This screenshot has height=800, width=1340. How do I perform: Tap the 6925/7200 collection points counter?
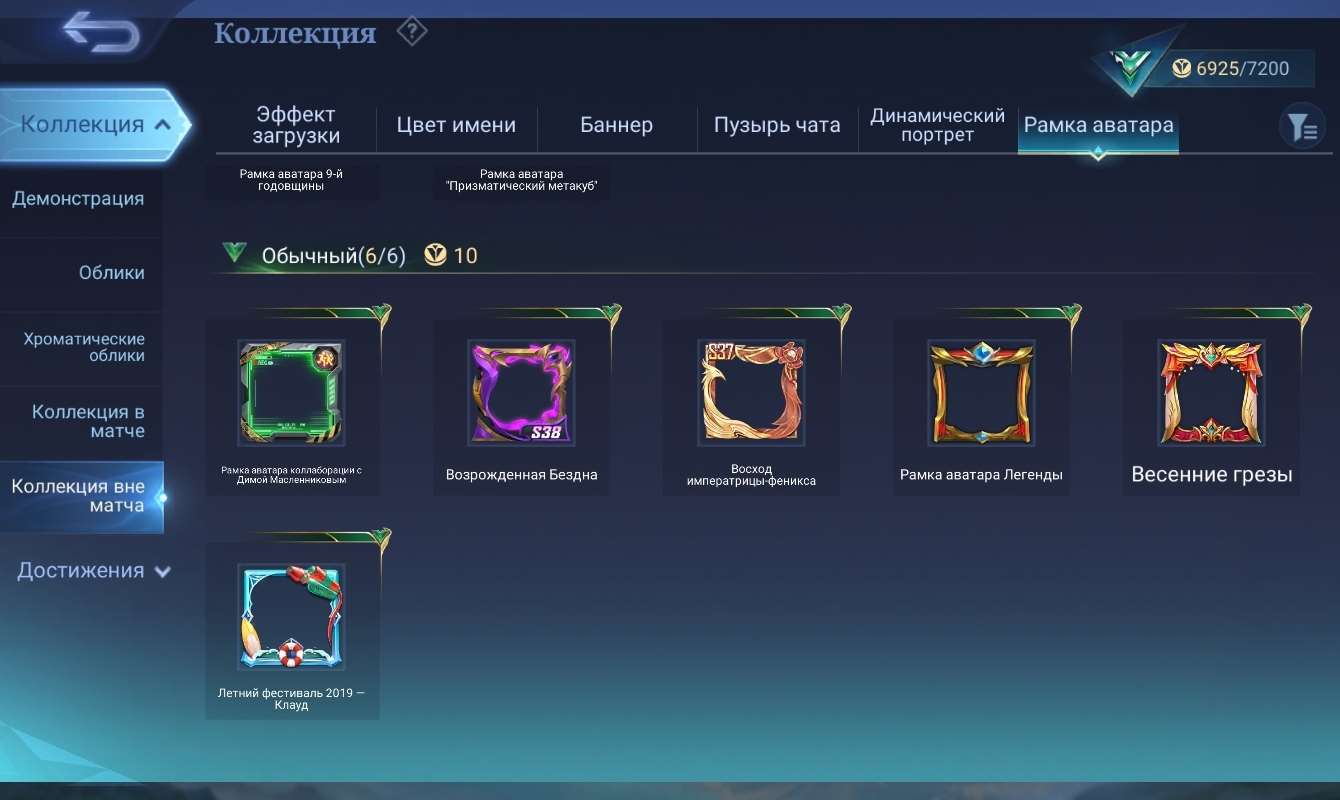point(1242,69)
